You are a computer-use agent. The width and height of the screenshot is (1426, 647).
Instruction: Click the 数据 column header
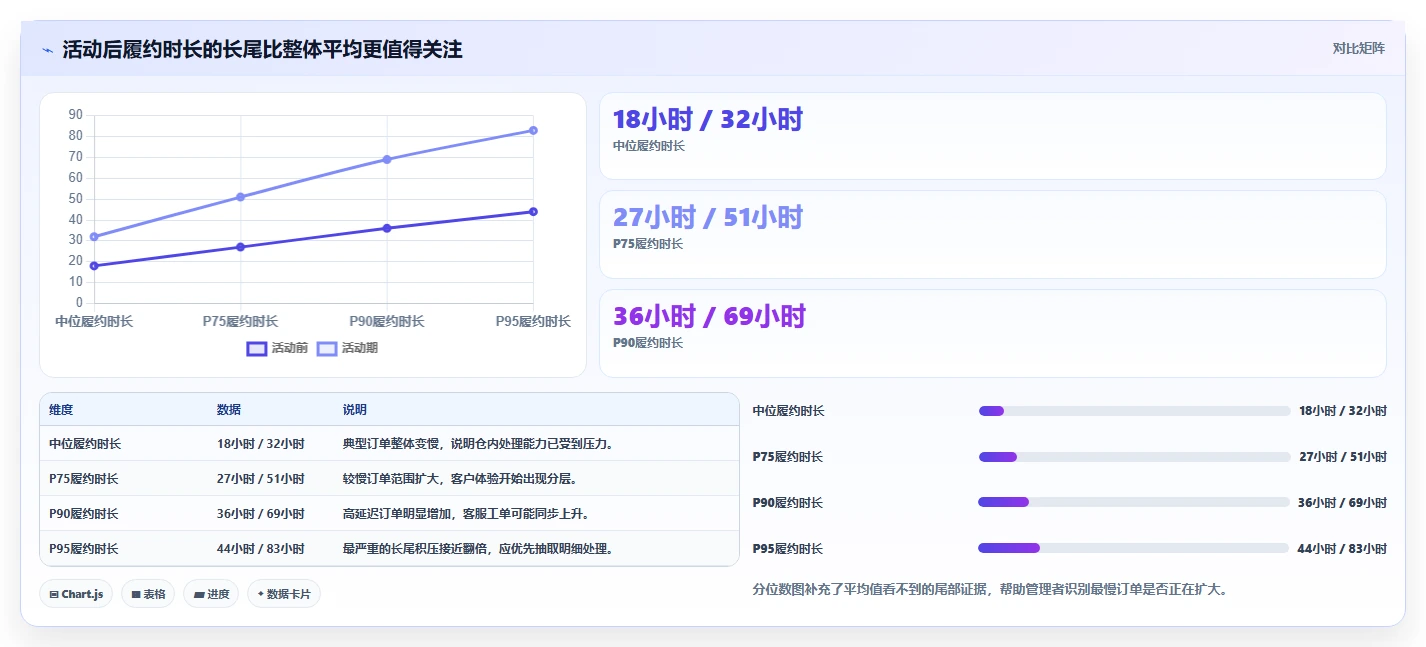pyautogui.click(x=229, y=410)
